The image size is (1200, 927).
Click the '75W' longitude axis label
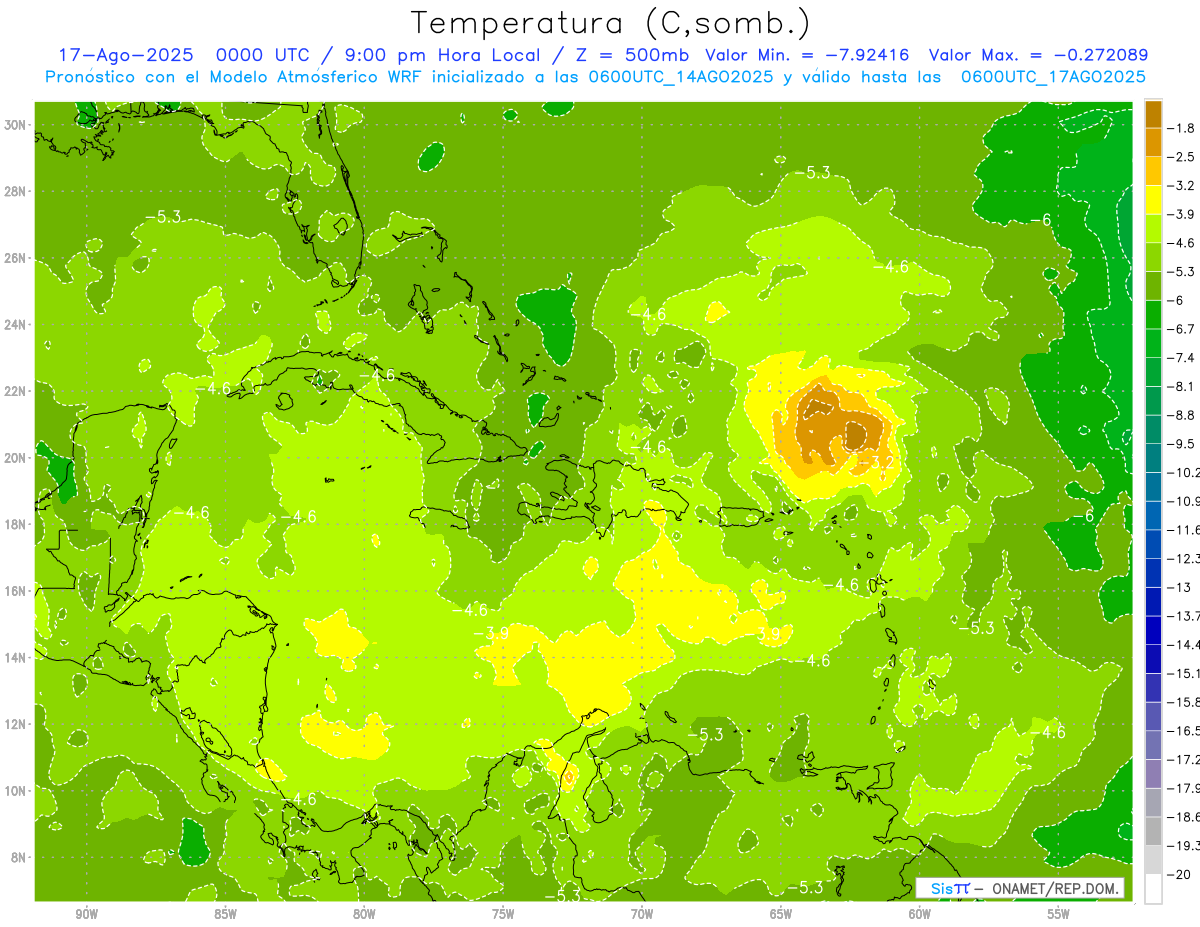(503, 914)
